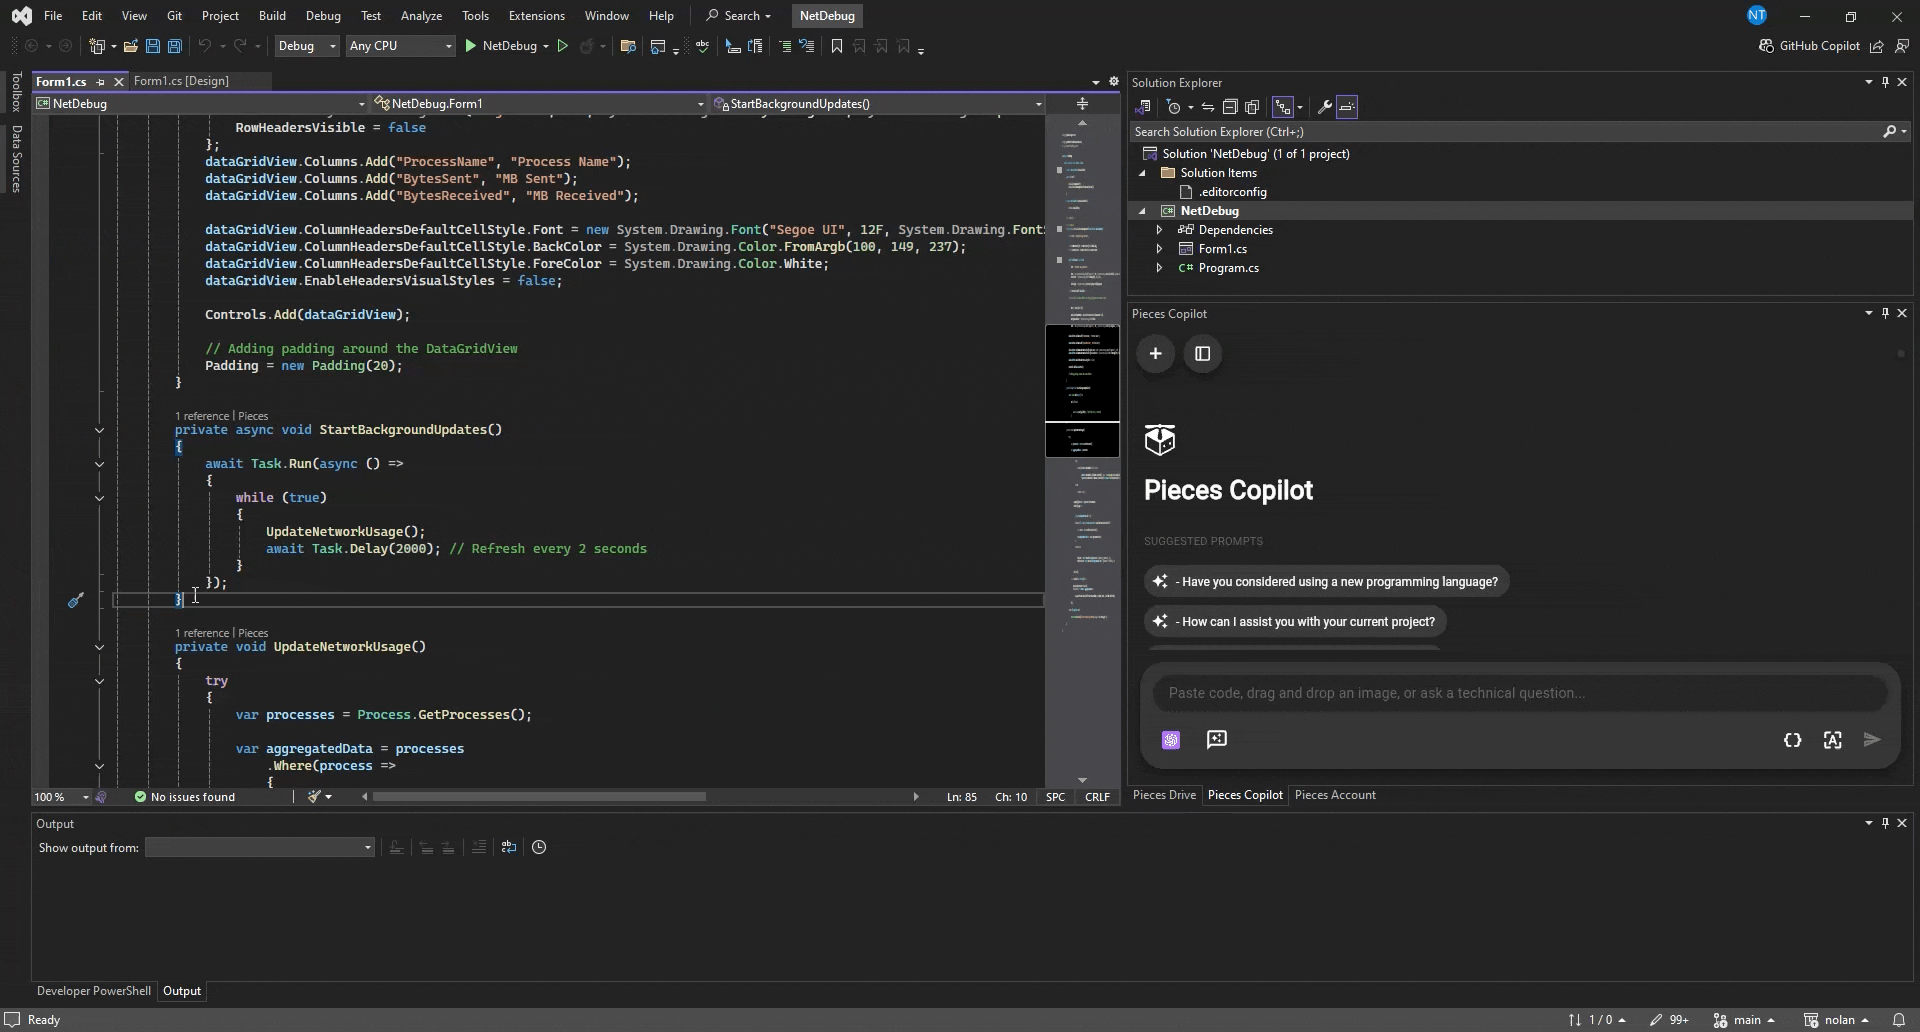
Task: Open Show output from dropdown
Action: tap(260, 848)
